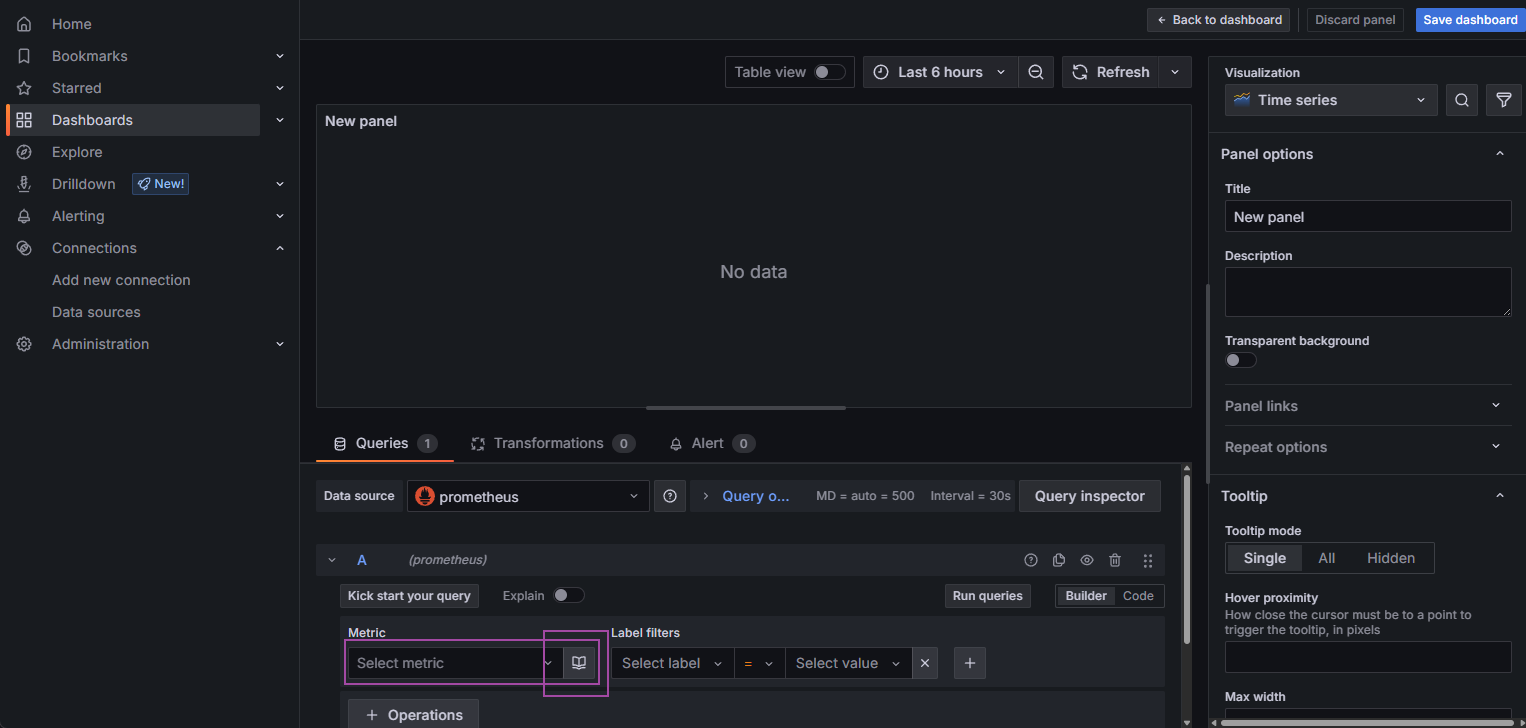Image resolution: width=1526 pixels, height=728 pixels.
Task: Open the visualization search icon
Action: pos(1462,100)
